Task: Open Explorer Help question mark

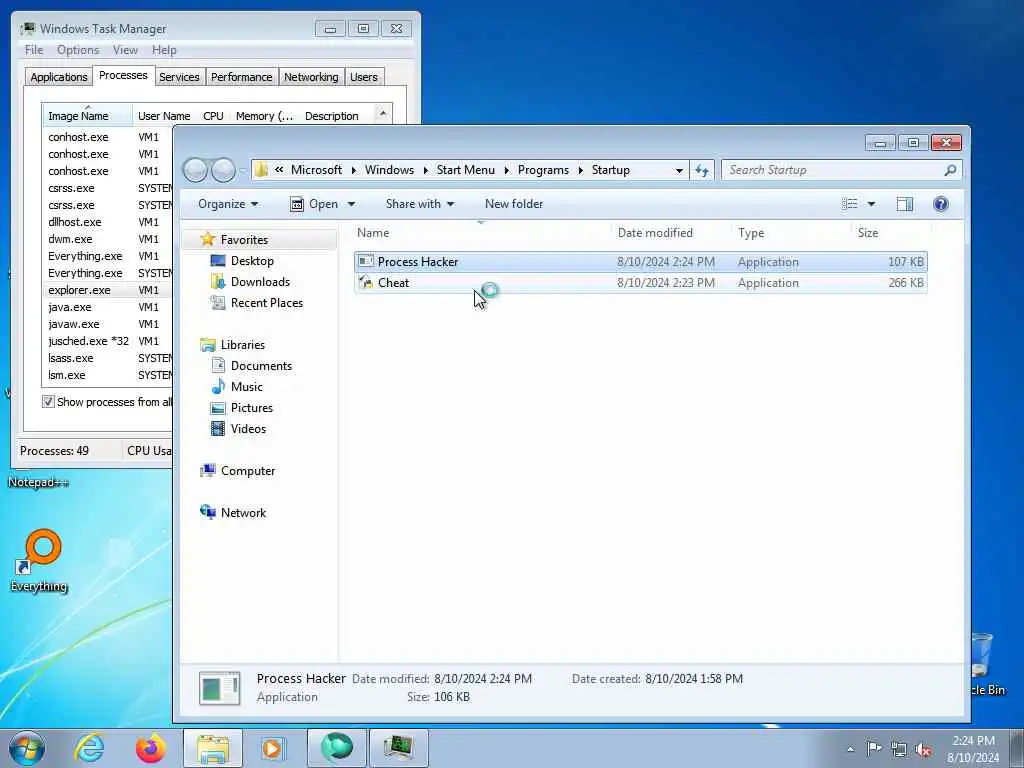Action: pyautogui.click(x=940, y=204)
